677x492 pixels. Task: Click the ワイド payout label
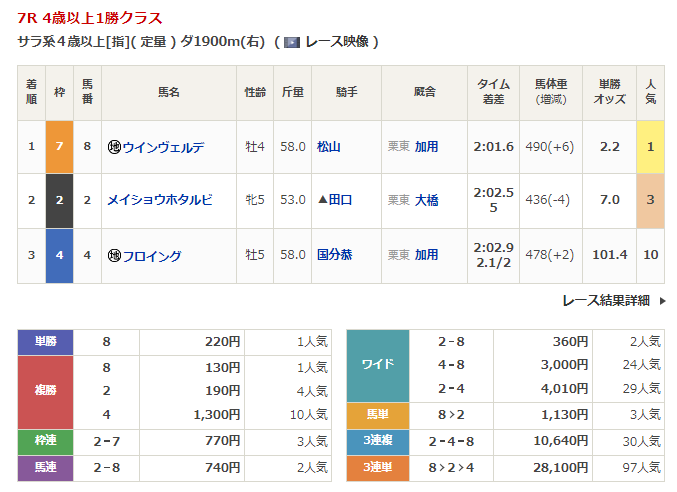377,365
